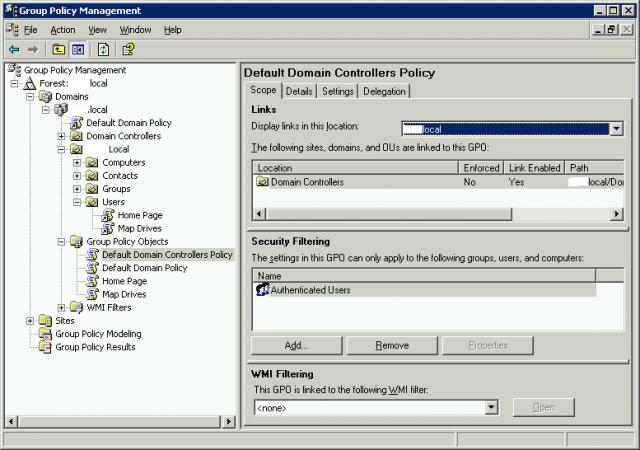640x450 pixels.
Task: Open the Action menu
Action: 63,30
